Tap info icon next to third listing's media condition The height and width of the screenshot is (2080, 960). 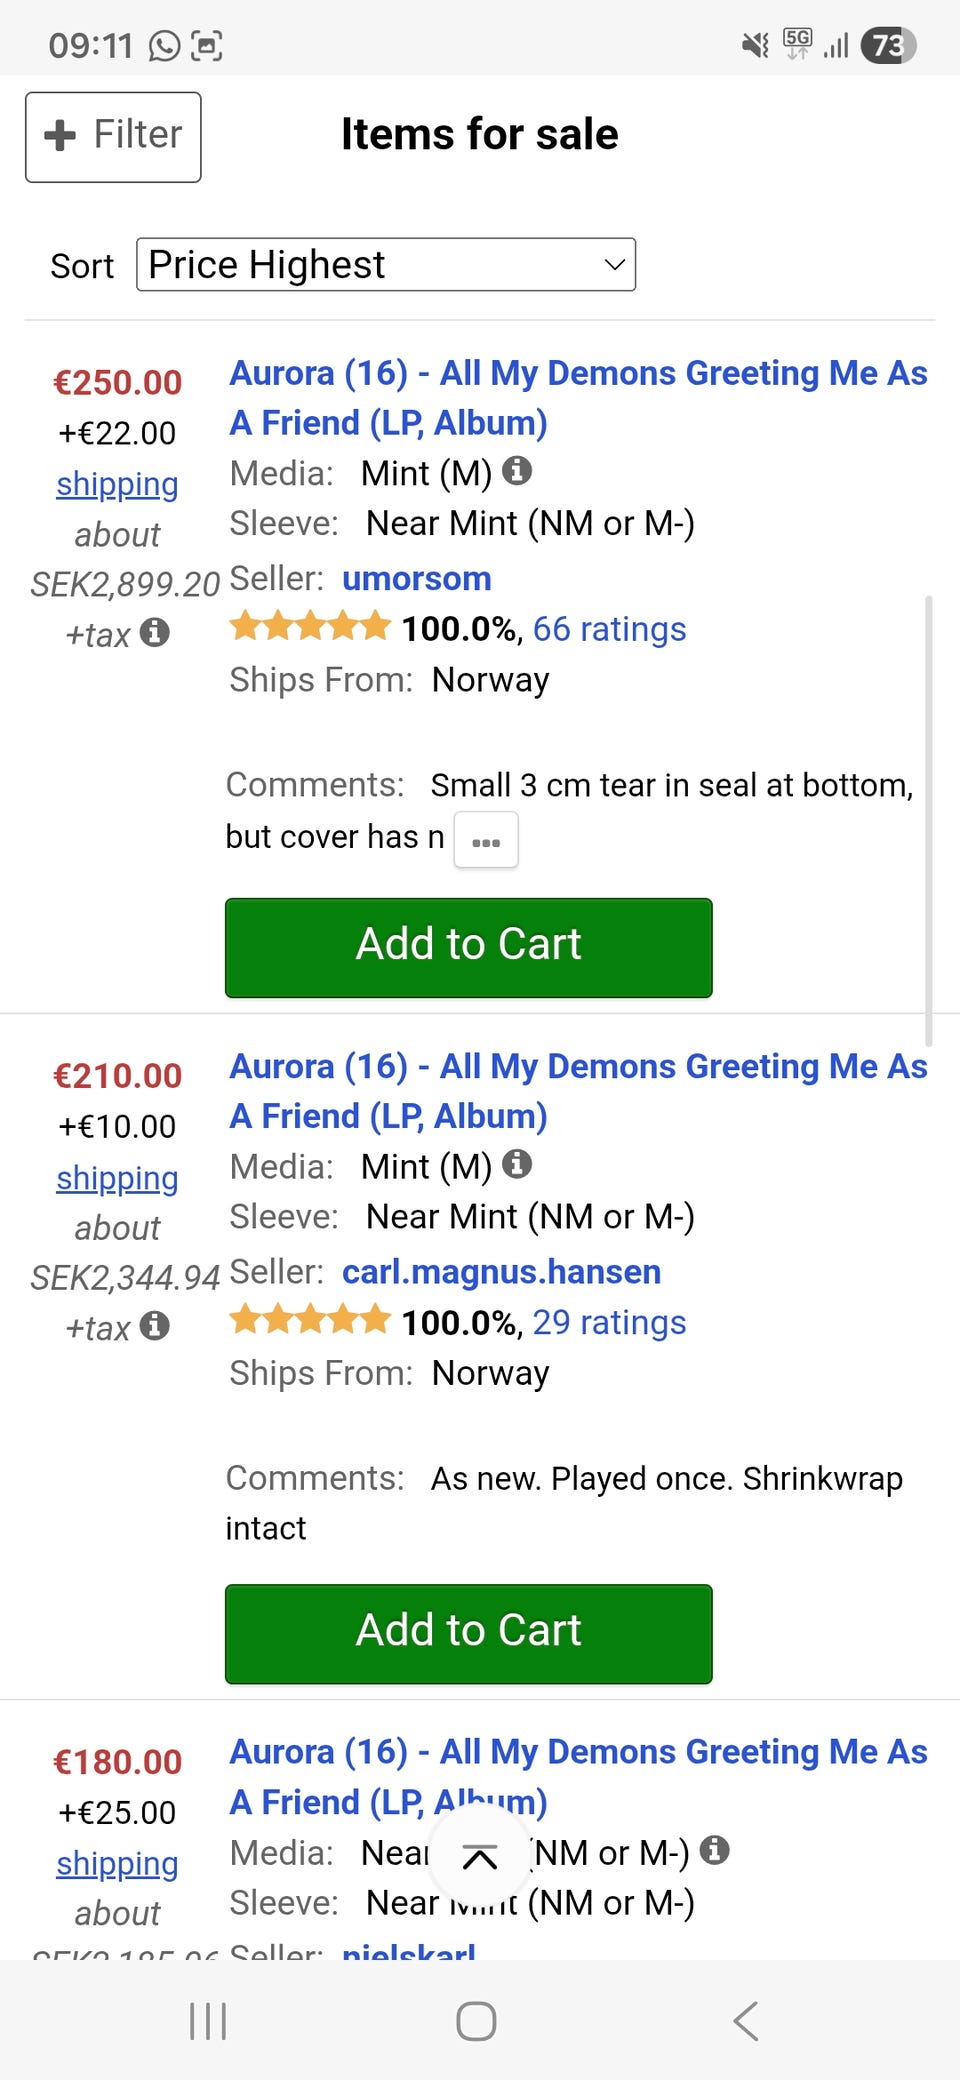click(714, 1850)
